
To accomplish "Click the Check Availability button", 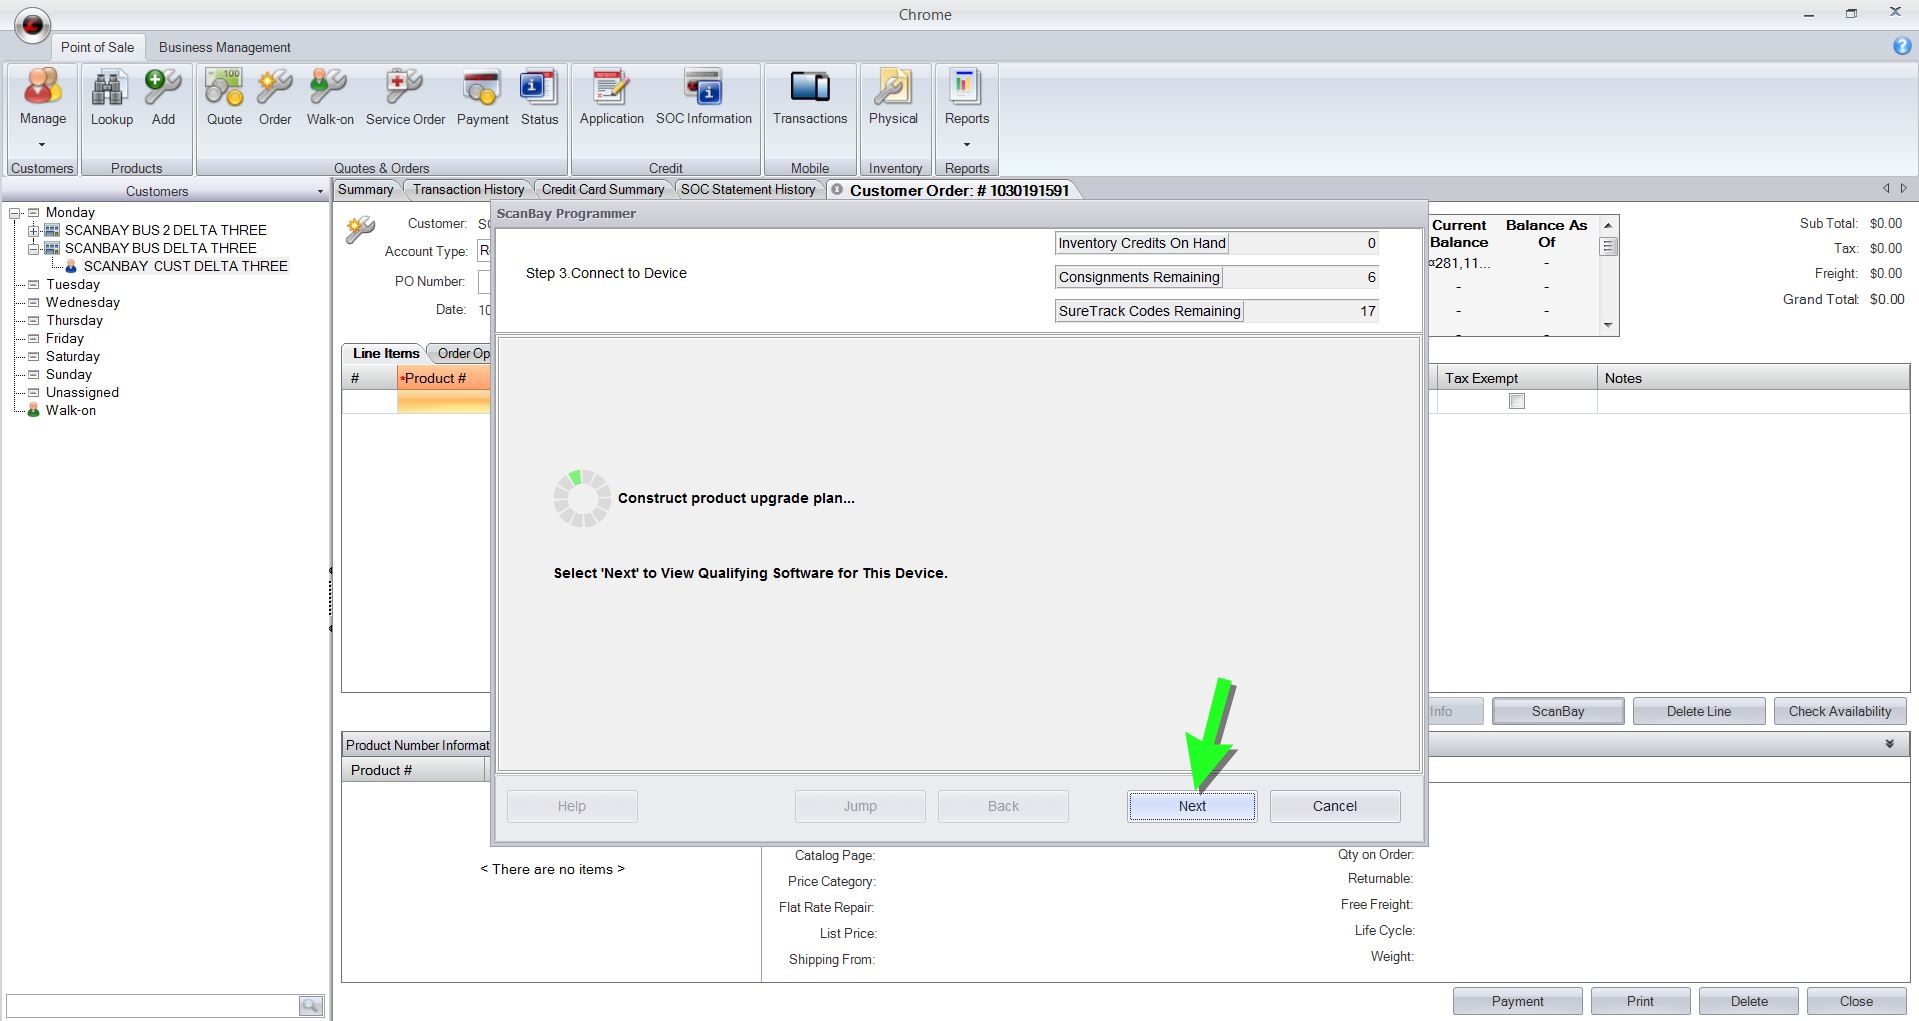I will click(1839, 711).
